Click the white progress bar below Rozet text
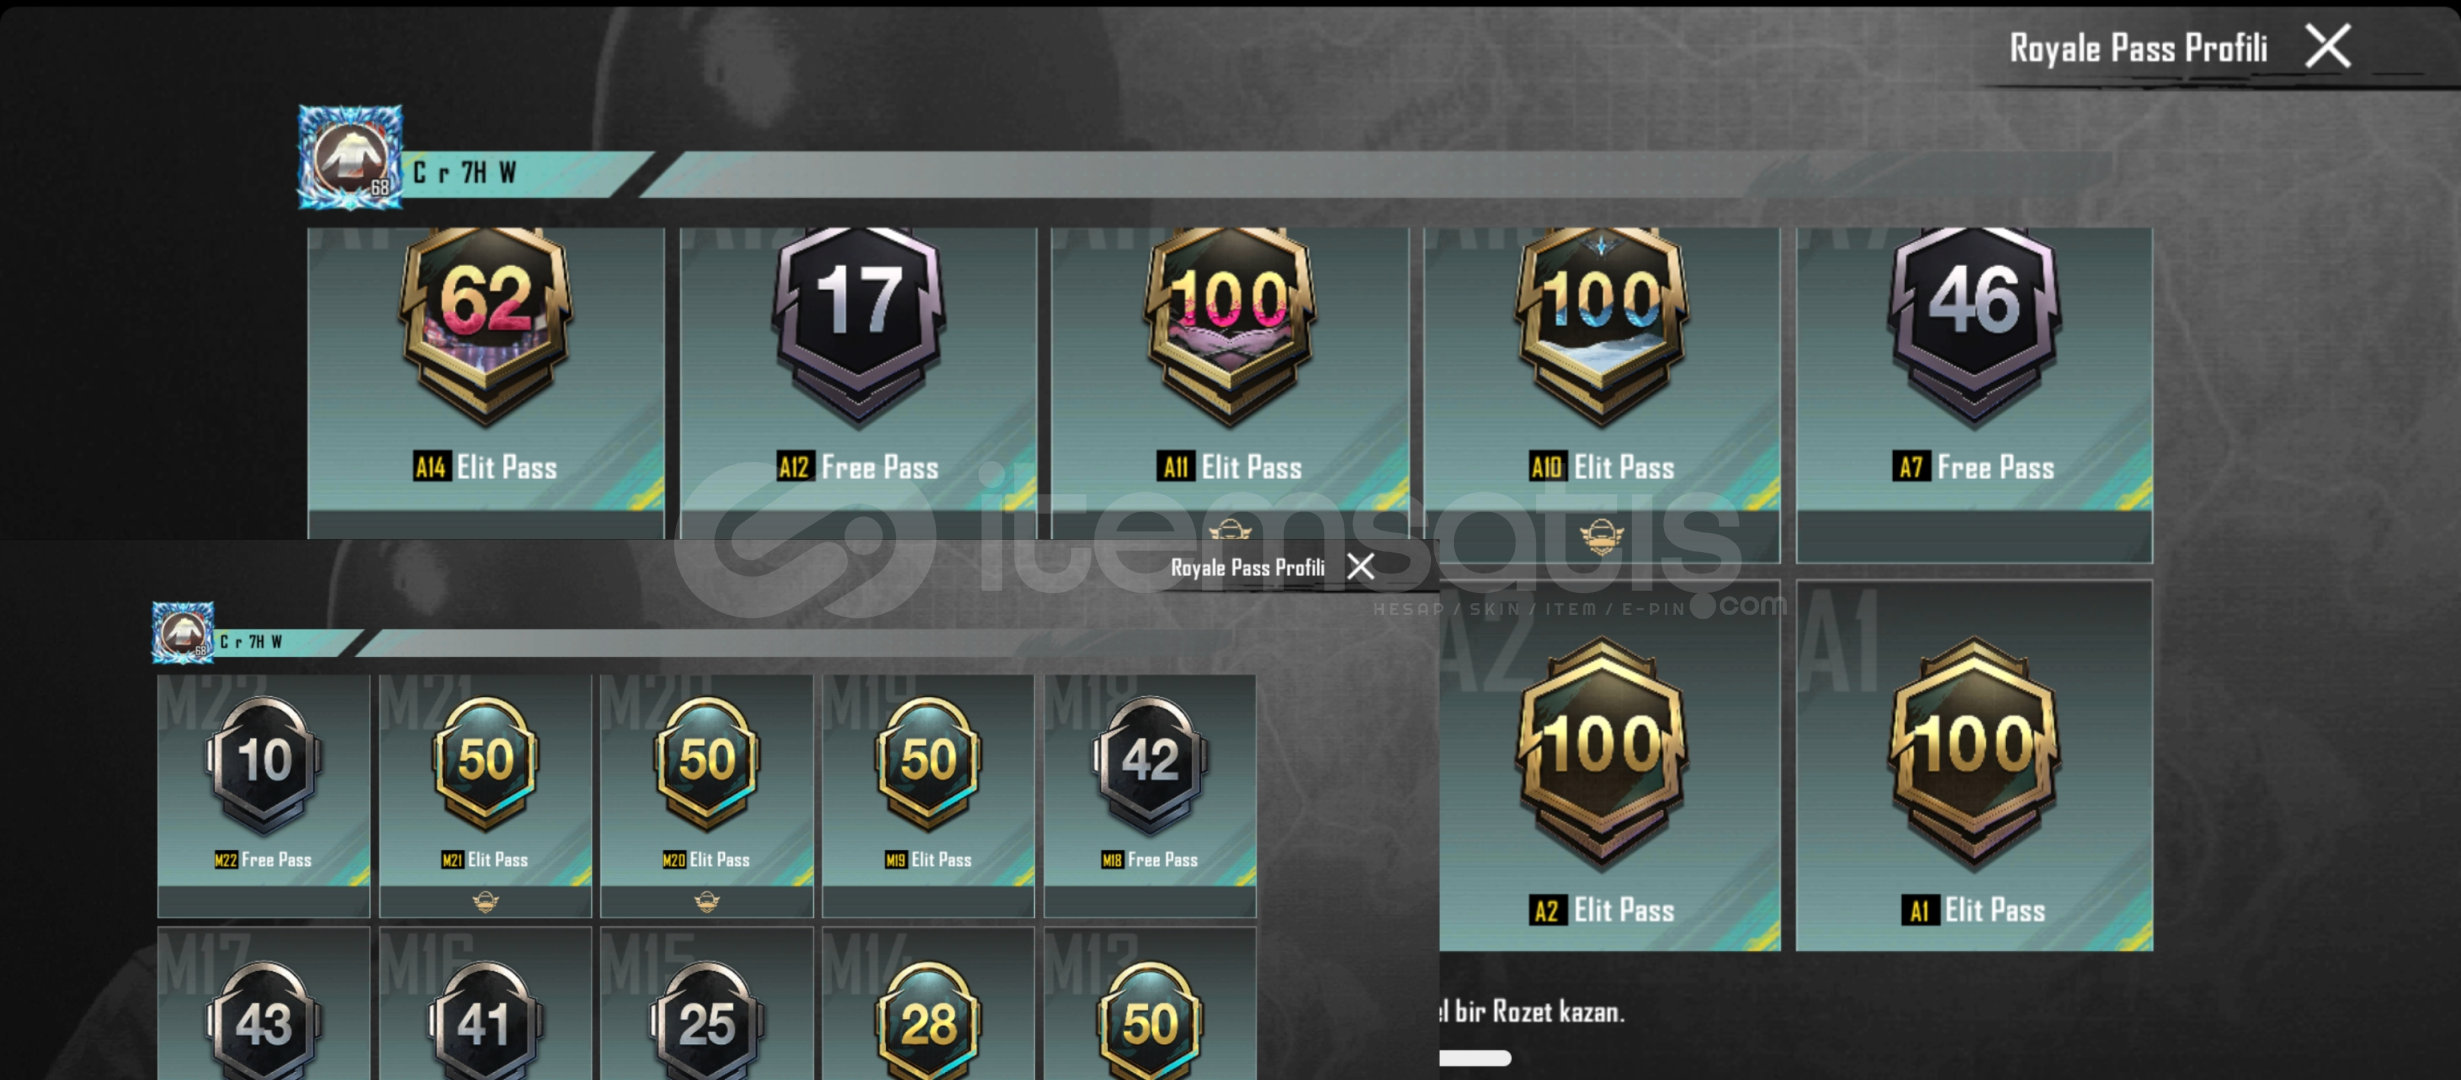 1475,1058
